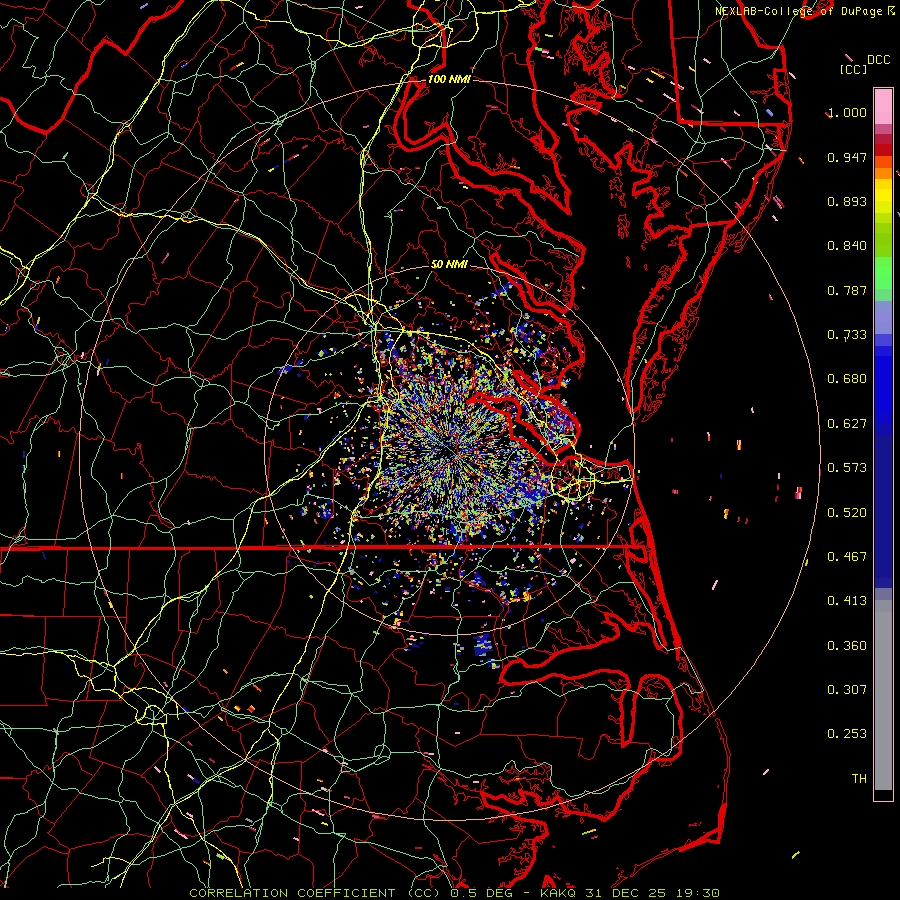This screenshot has width=900, height=900.
Task: Click the gray segment of the color bar
Action: pos(883,695)
